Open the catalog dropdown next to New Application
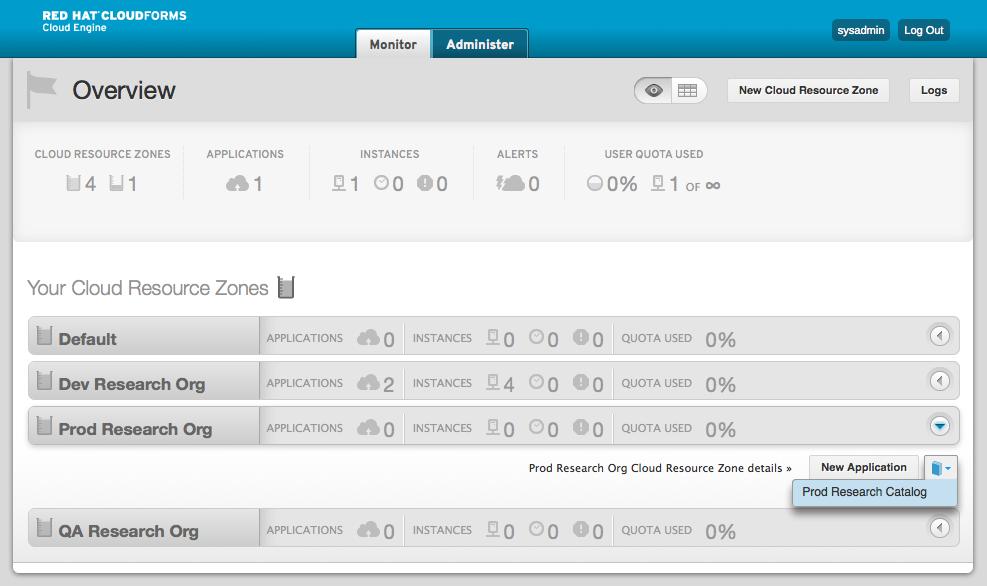The image size is (987, 586). point(941,467)
